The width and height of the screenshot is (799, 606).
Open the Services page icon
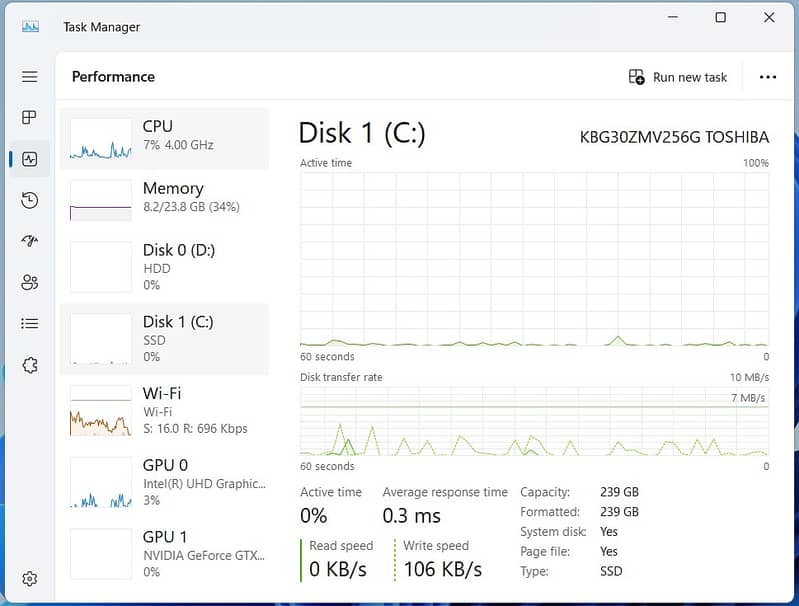tap(30, 366)
